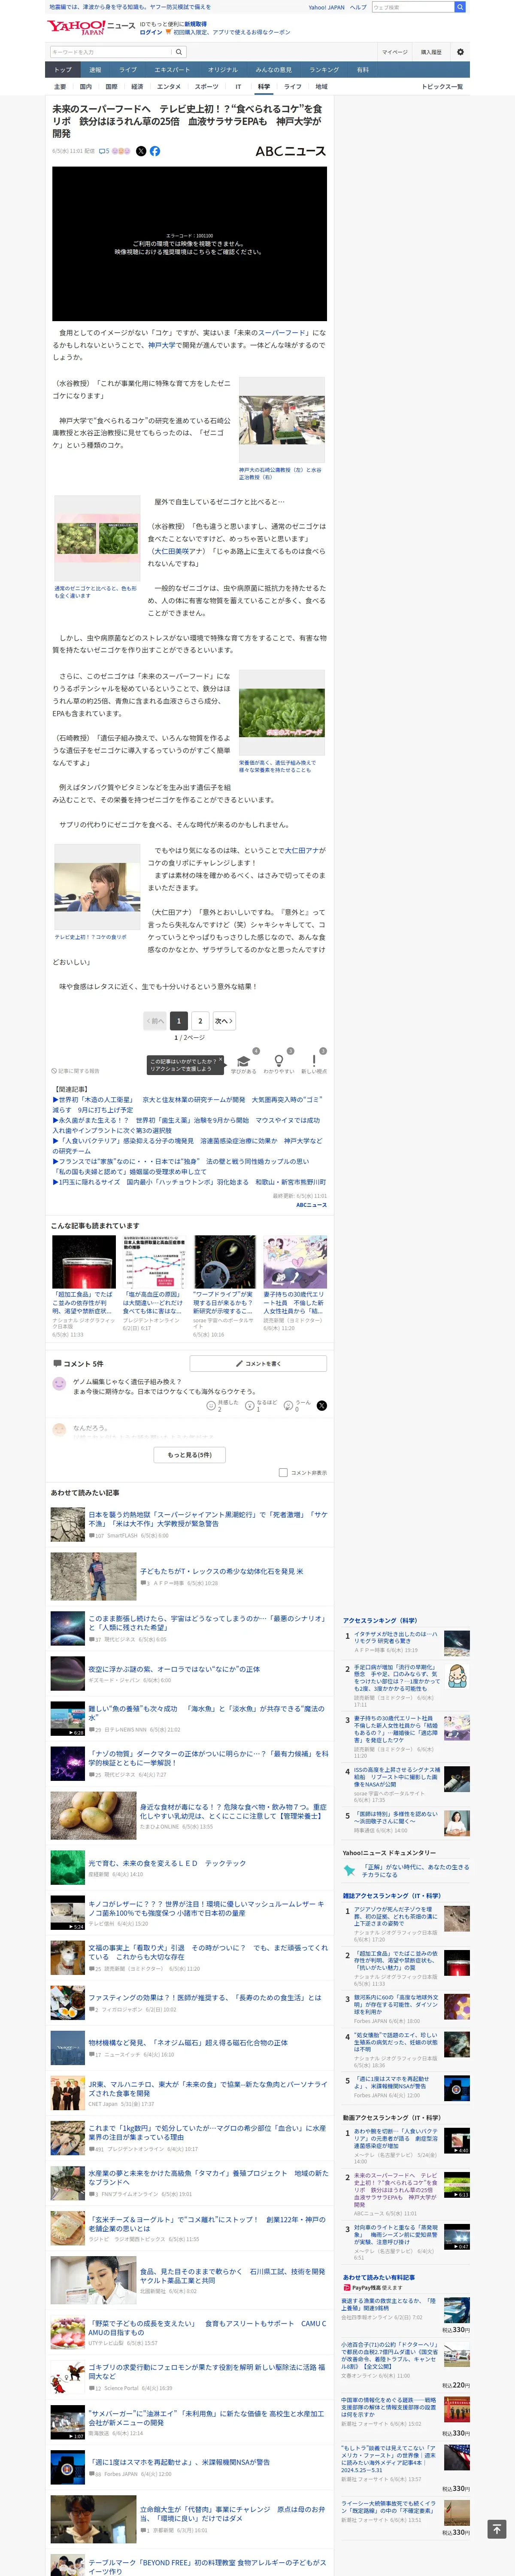Open the green moss comparison thumbnail
The image size is (515, 2576).
(97, 539)
